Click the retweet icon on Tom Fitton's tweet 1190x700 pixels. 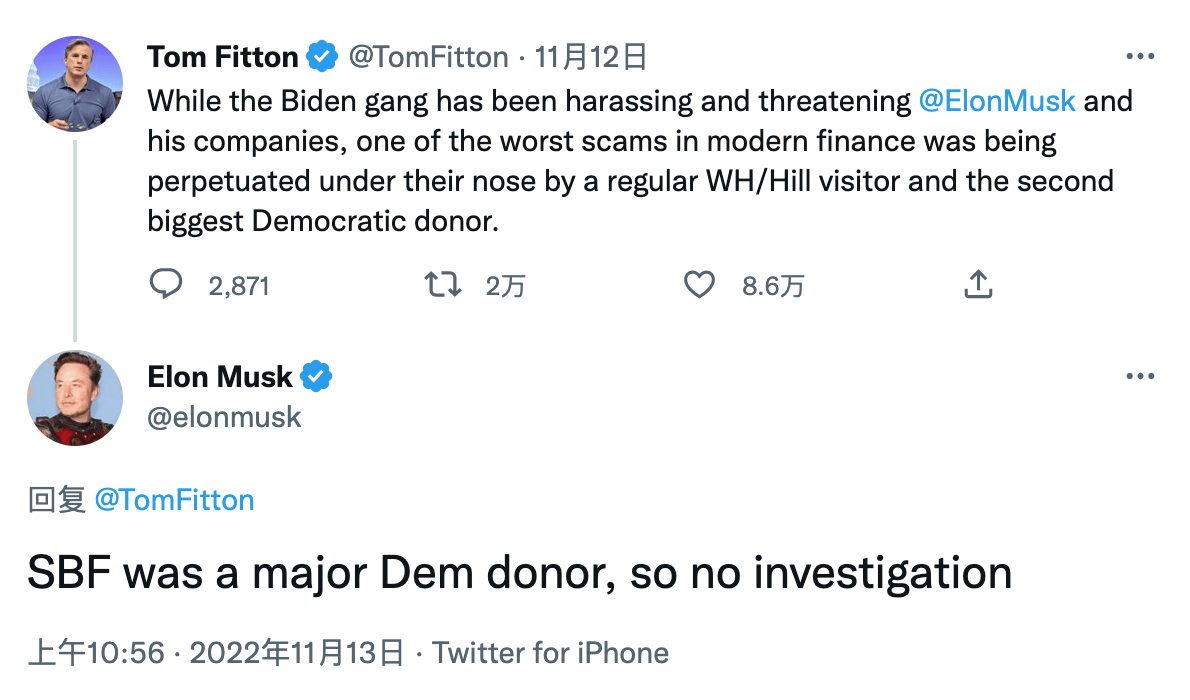(x=443, y=285)
